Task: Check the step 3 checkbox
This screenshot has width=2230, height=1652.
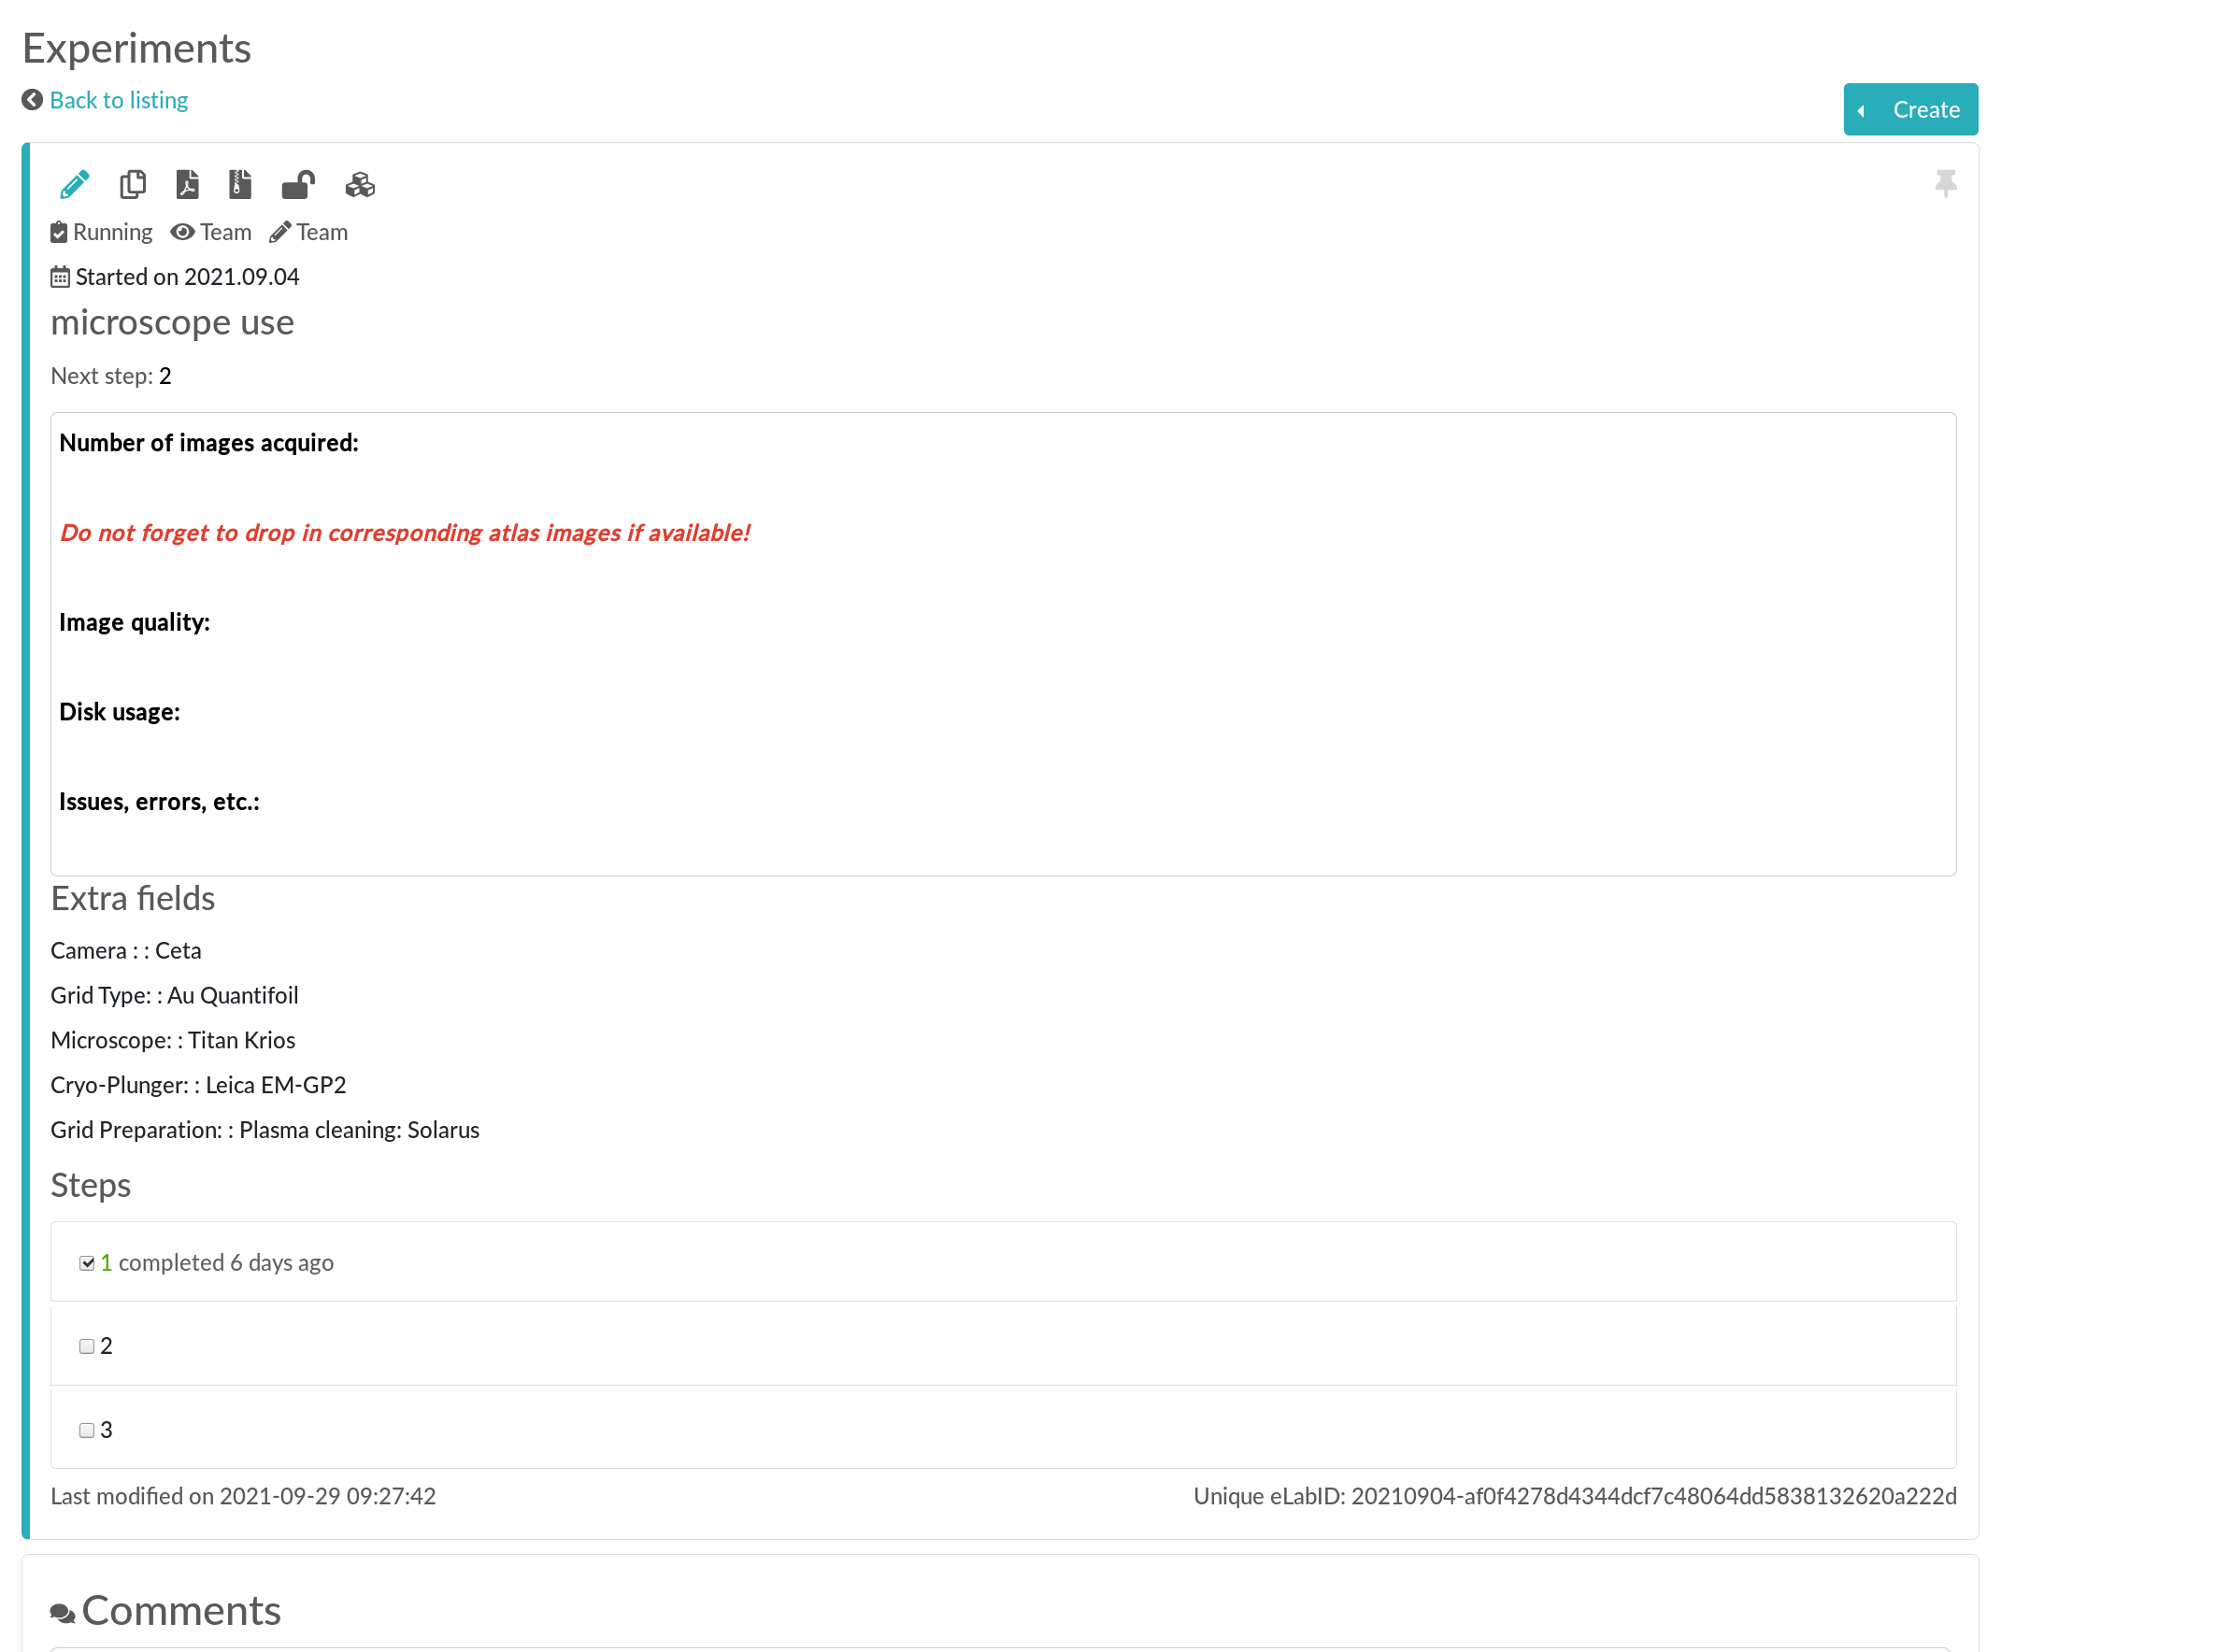Action: coord(87,1430)
